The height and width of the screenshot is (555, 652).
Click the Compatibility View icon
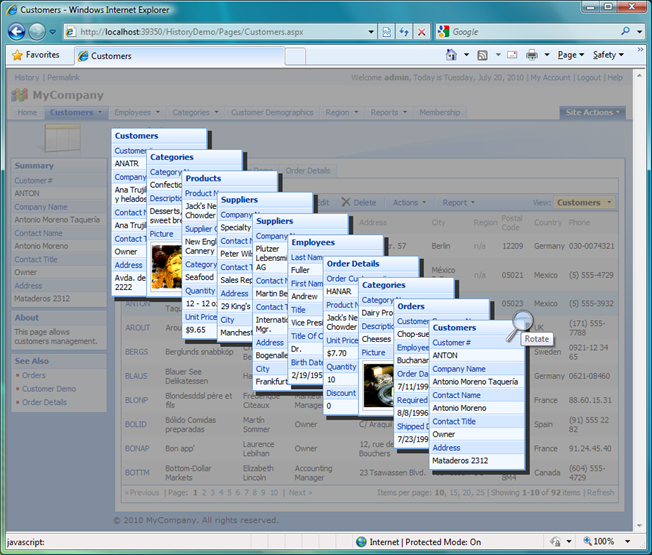pyautogui.click(x=387, y=32)
